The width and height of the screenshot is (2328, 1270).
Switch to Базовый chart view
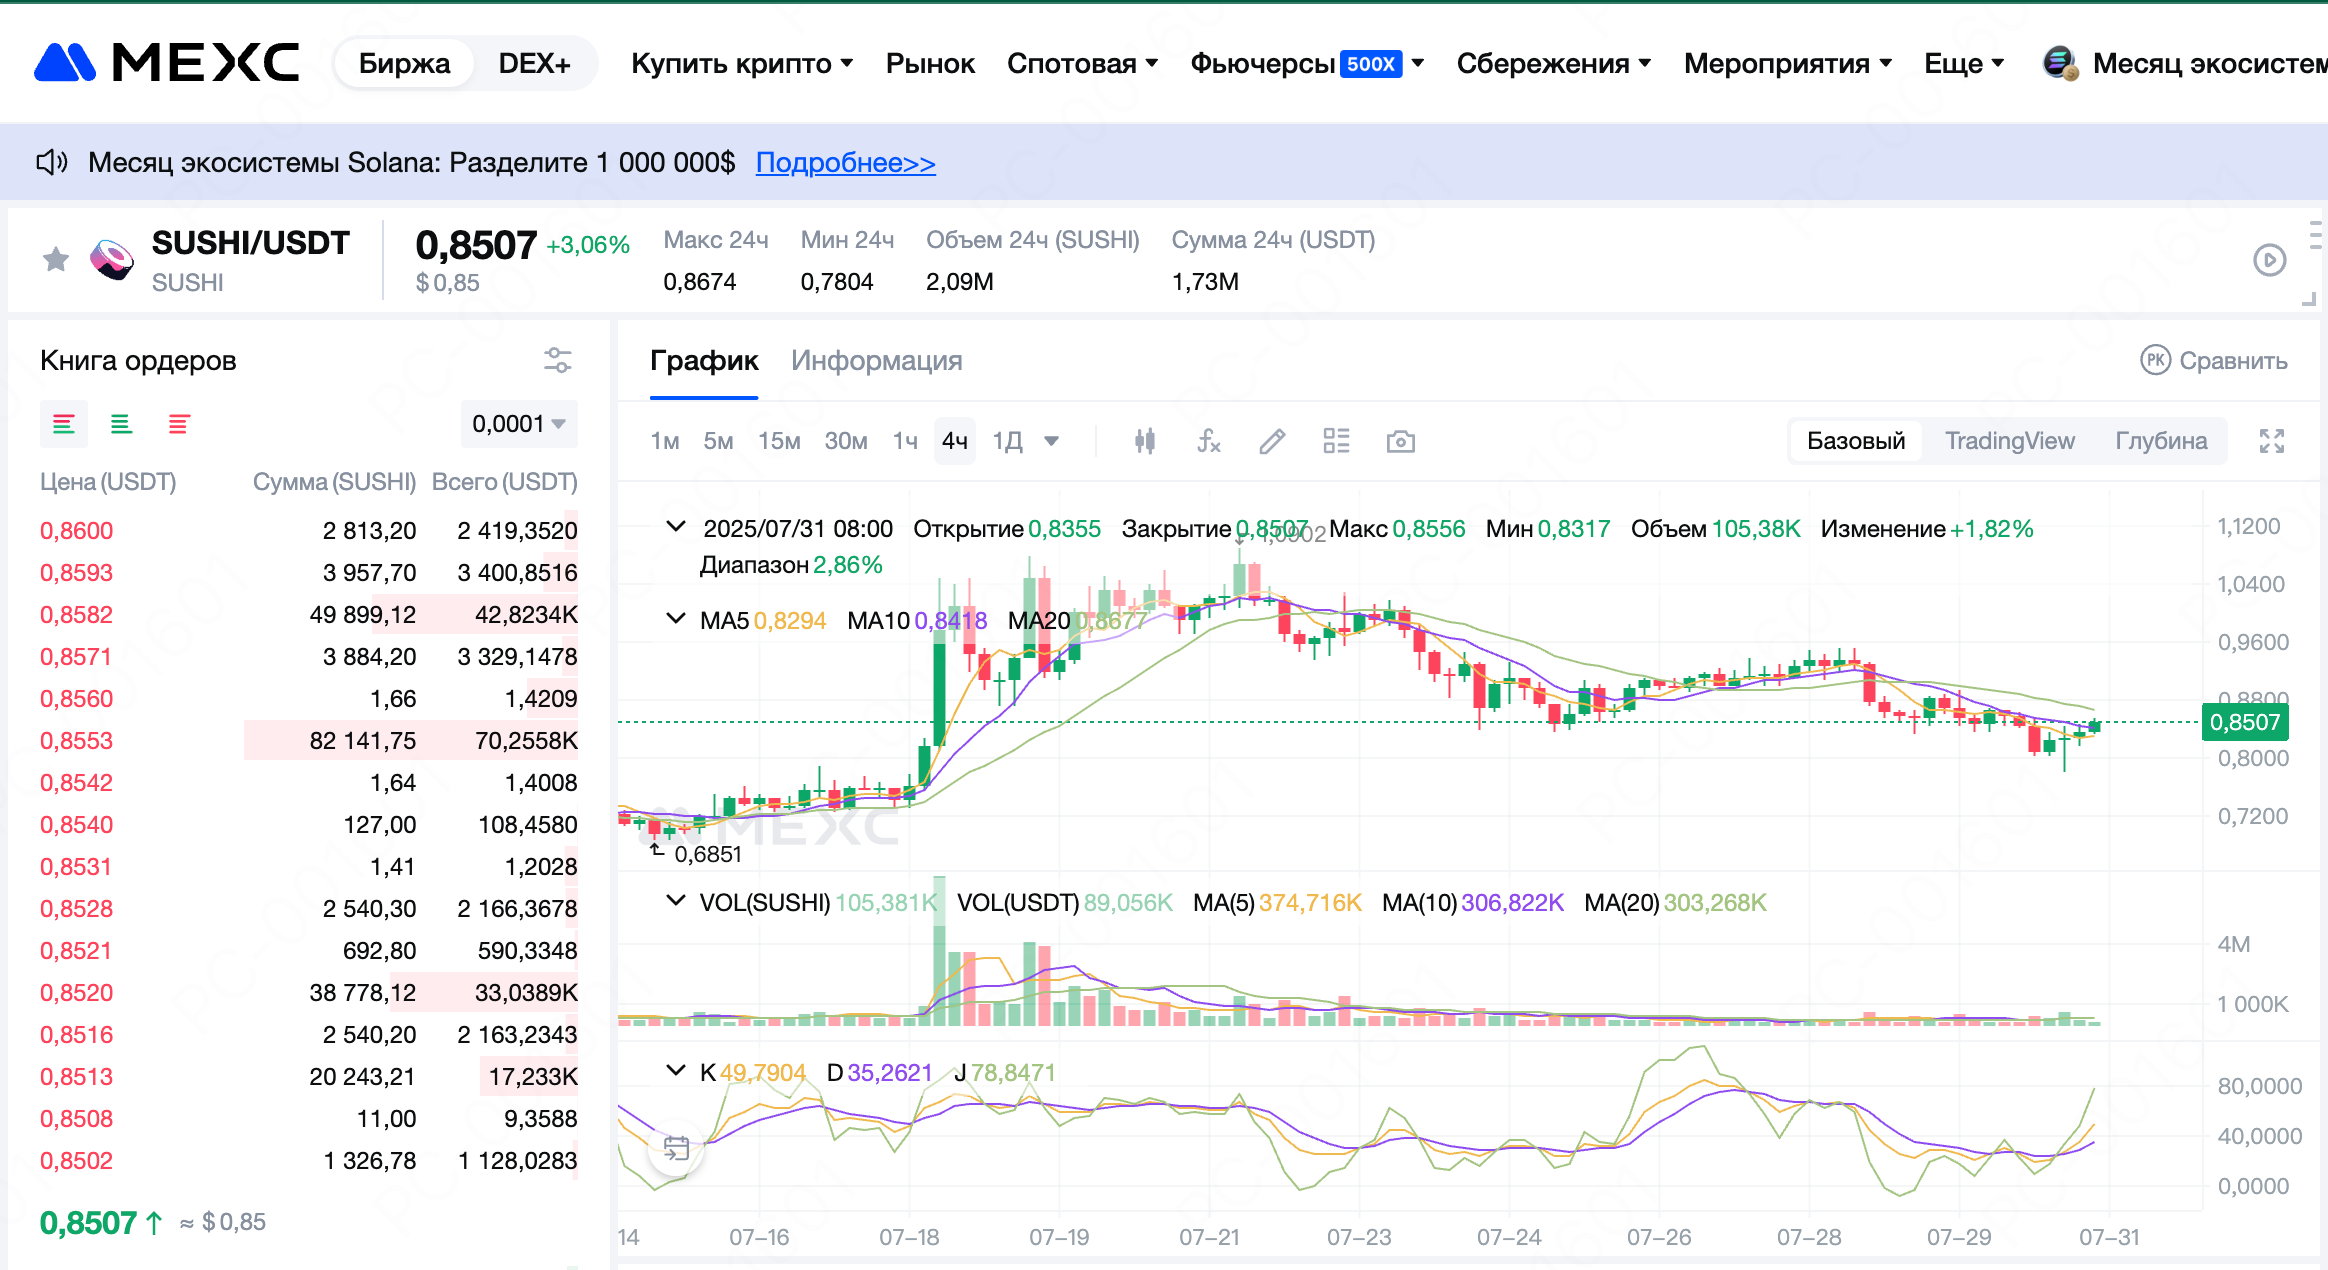pyautogui.click(x=1856, y=441)
